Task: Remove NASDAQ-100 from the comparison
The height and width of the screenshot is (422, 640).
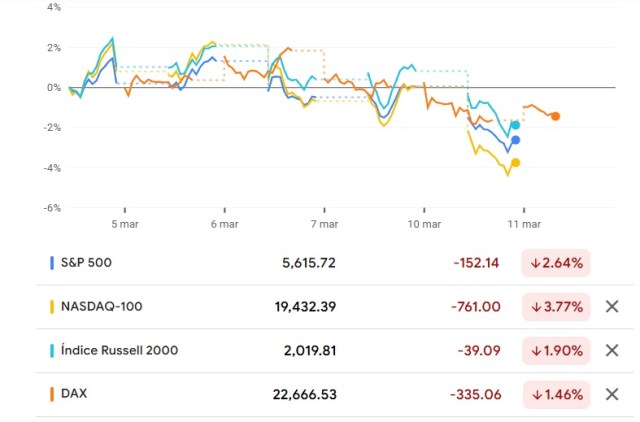Action: click(x=612, y=307)
